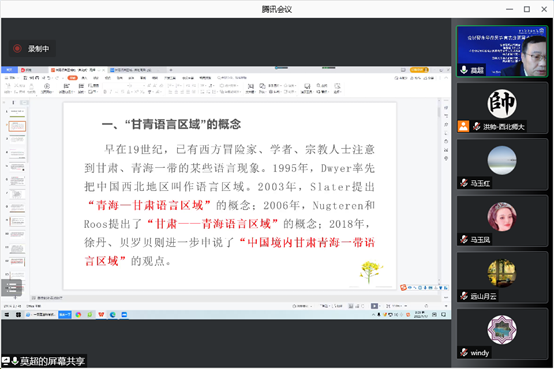Expand the 文件 menu dropdown in WPS
554x369 pixels.
[x=10, y=78]
